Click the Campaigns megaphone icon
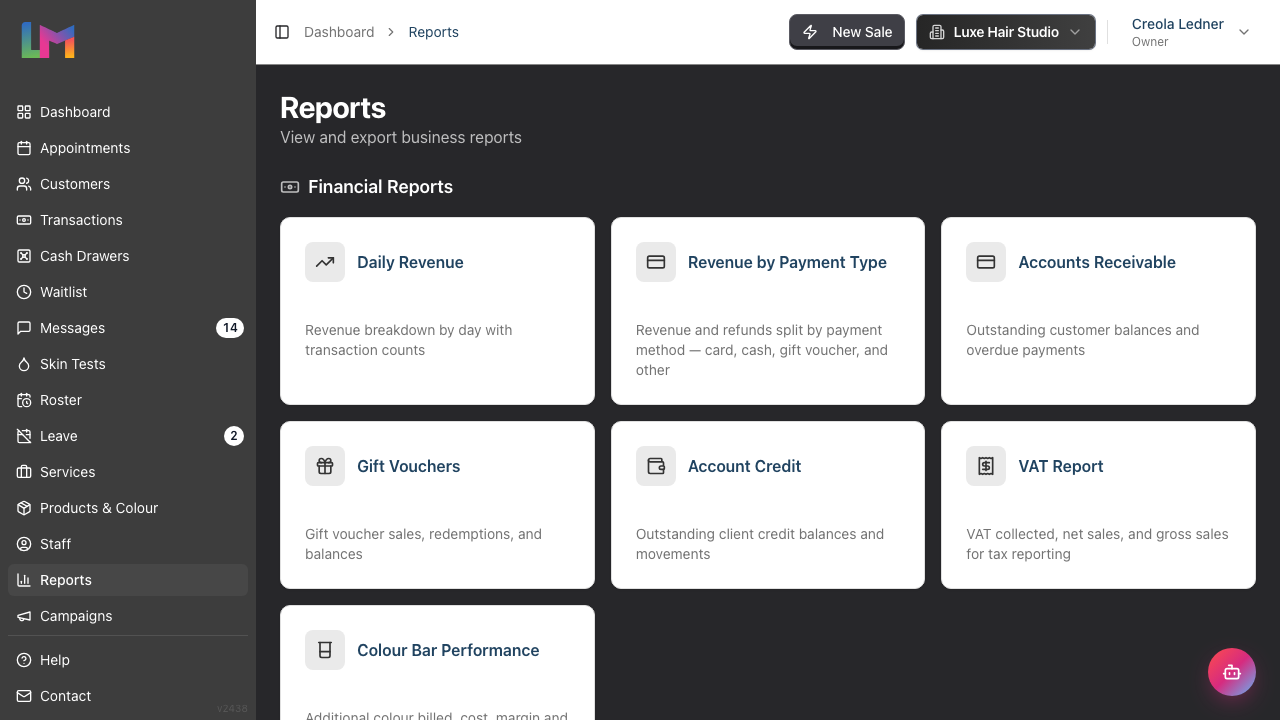1280x720 pixels. pyautogui.click(x=24, y=616)
